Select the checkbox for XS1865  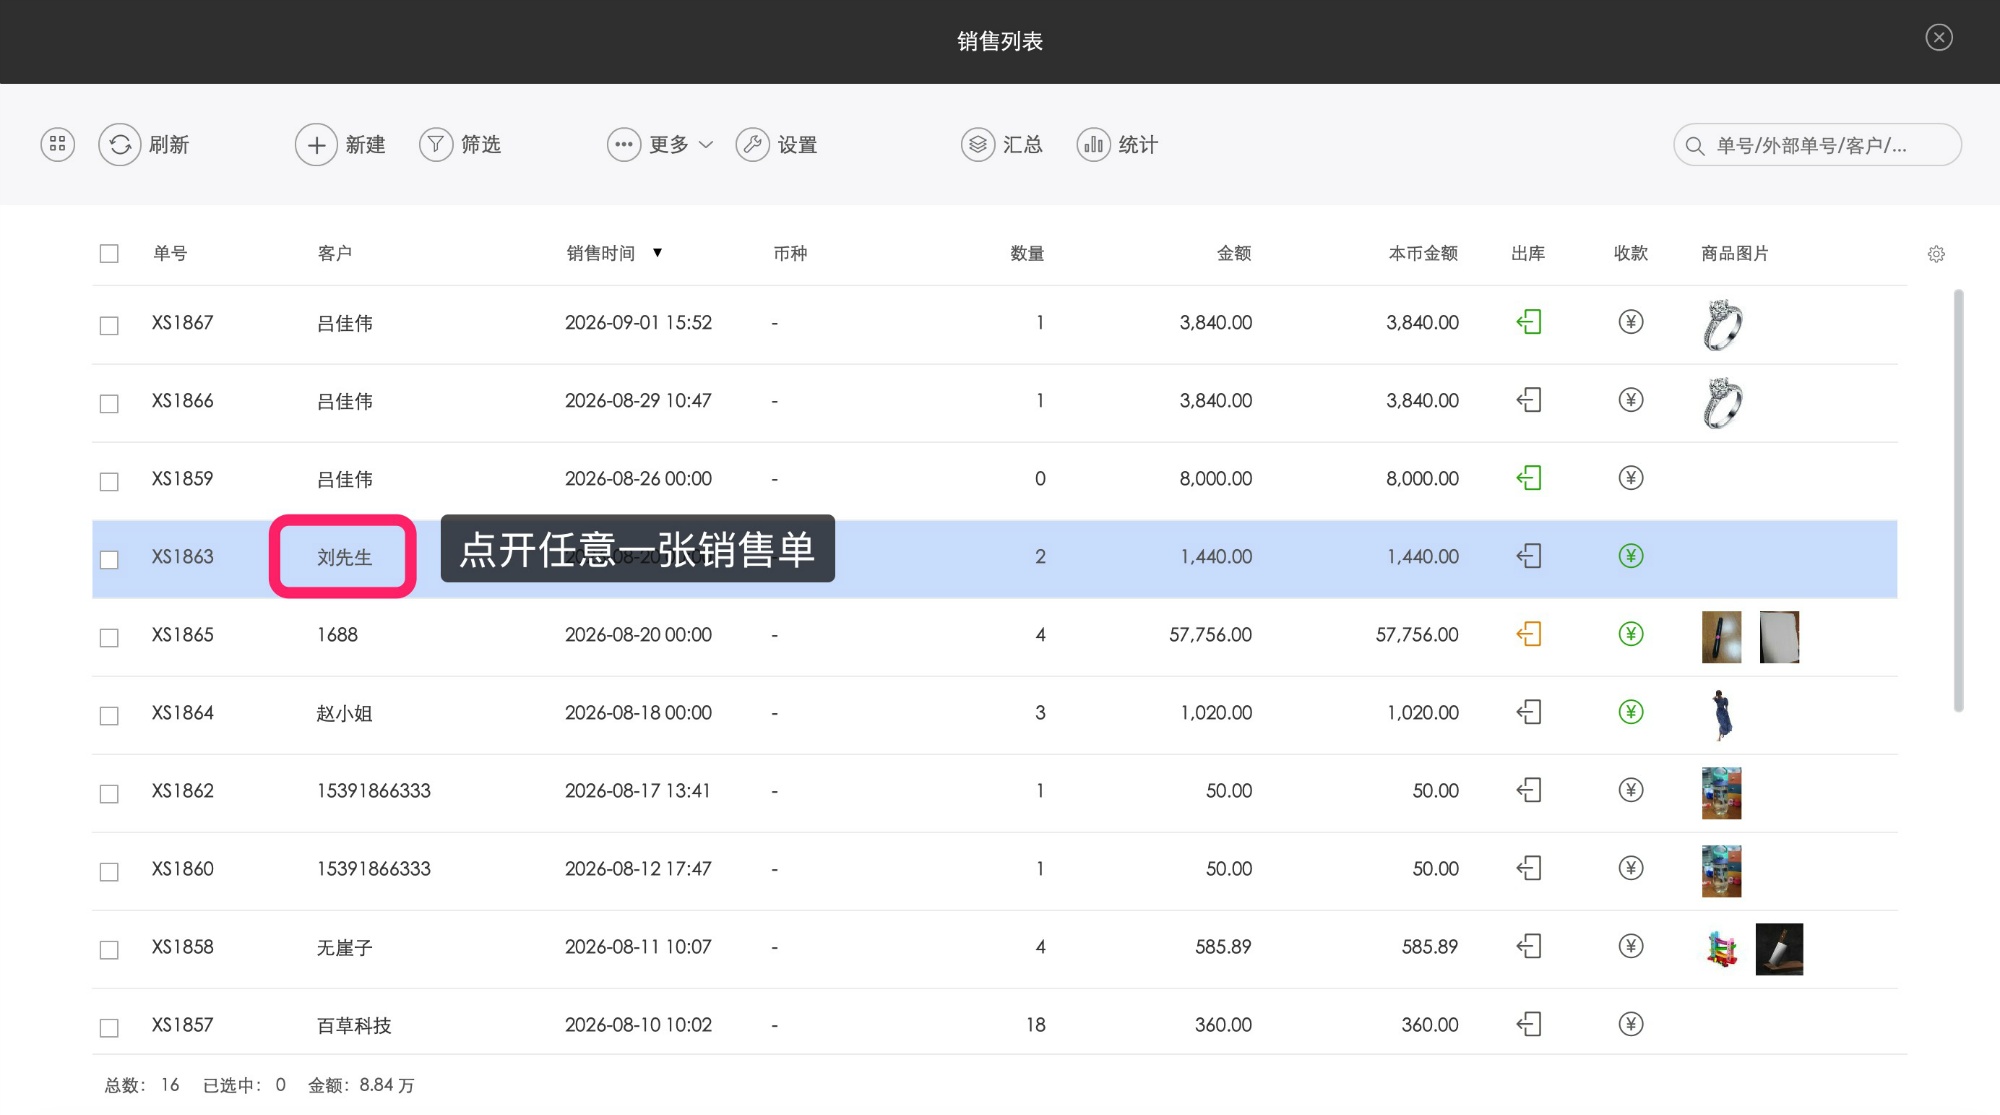(x=109, y=638)
